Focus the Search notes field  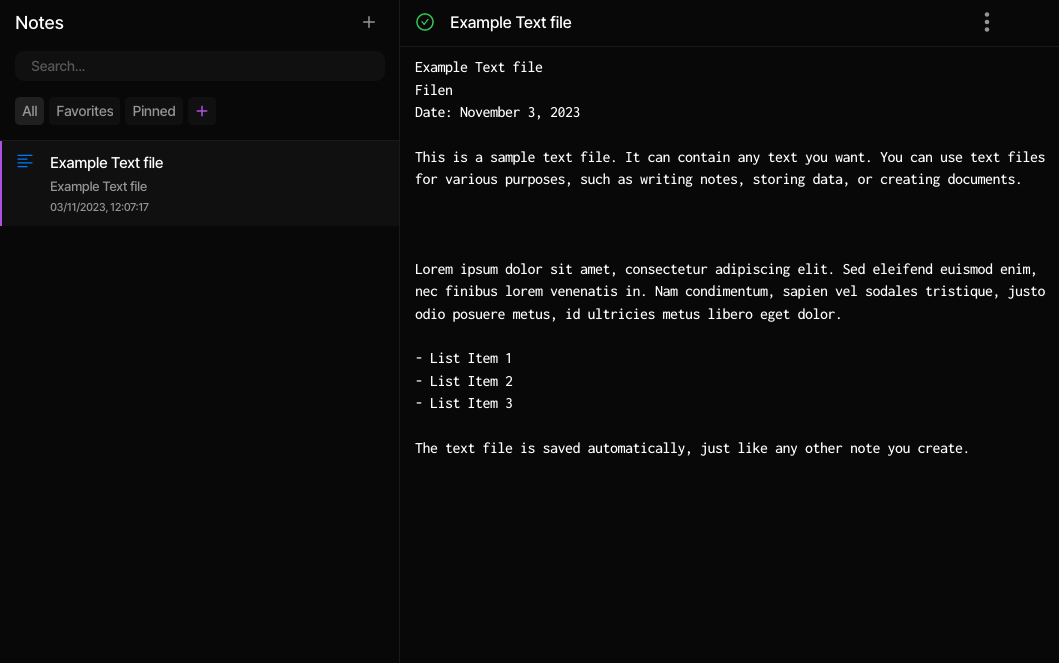tap(200, 66)
